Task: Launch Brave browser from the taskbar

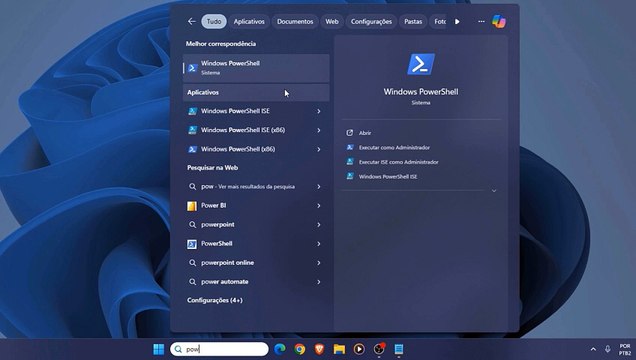Action: click(319, 349)
